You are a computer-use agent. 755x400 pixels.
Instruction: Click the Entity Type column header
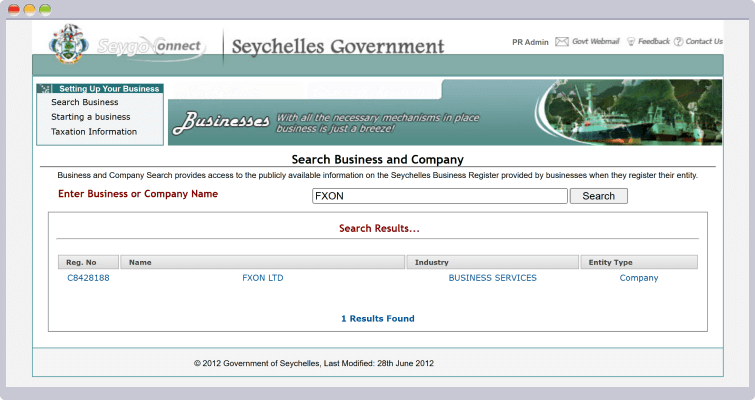639,262
